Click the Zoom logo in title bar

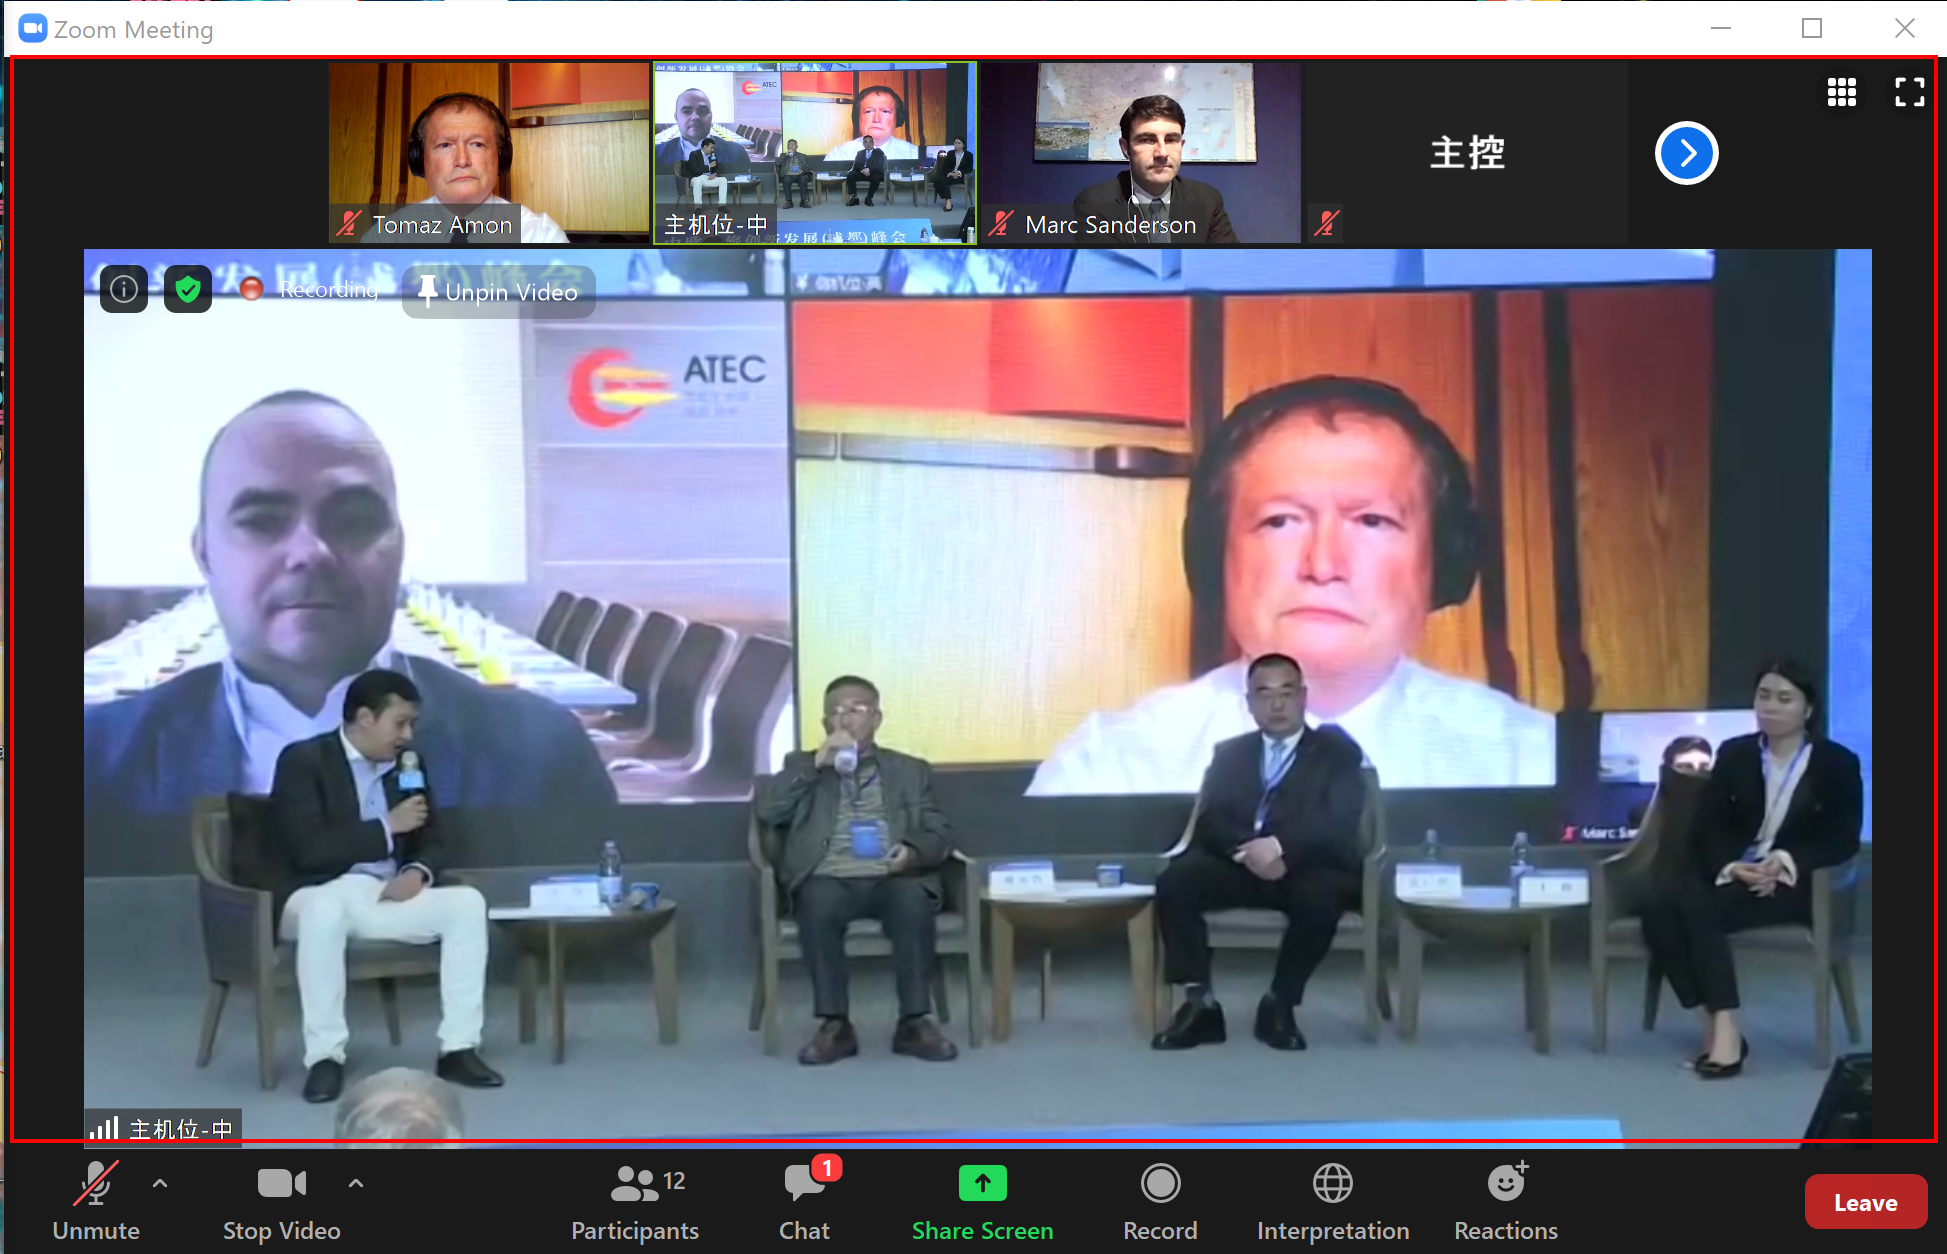click(33, 29)
